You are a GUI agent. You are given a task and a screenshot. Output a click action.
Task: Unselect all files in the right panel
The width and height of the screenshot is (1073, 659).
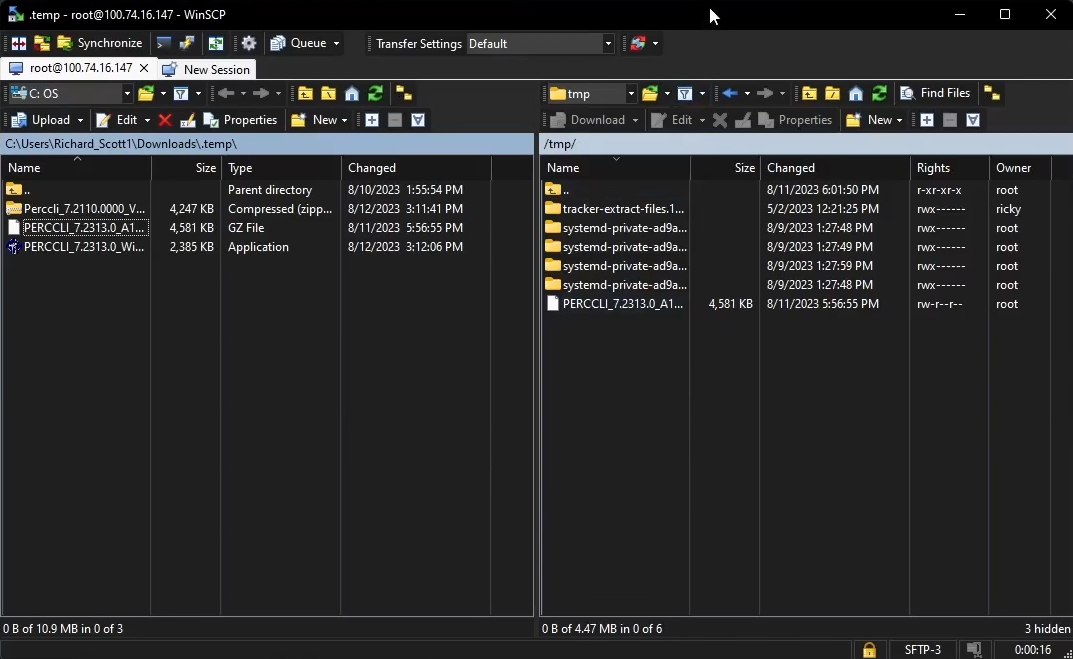pos(948,119)
